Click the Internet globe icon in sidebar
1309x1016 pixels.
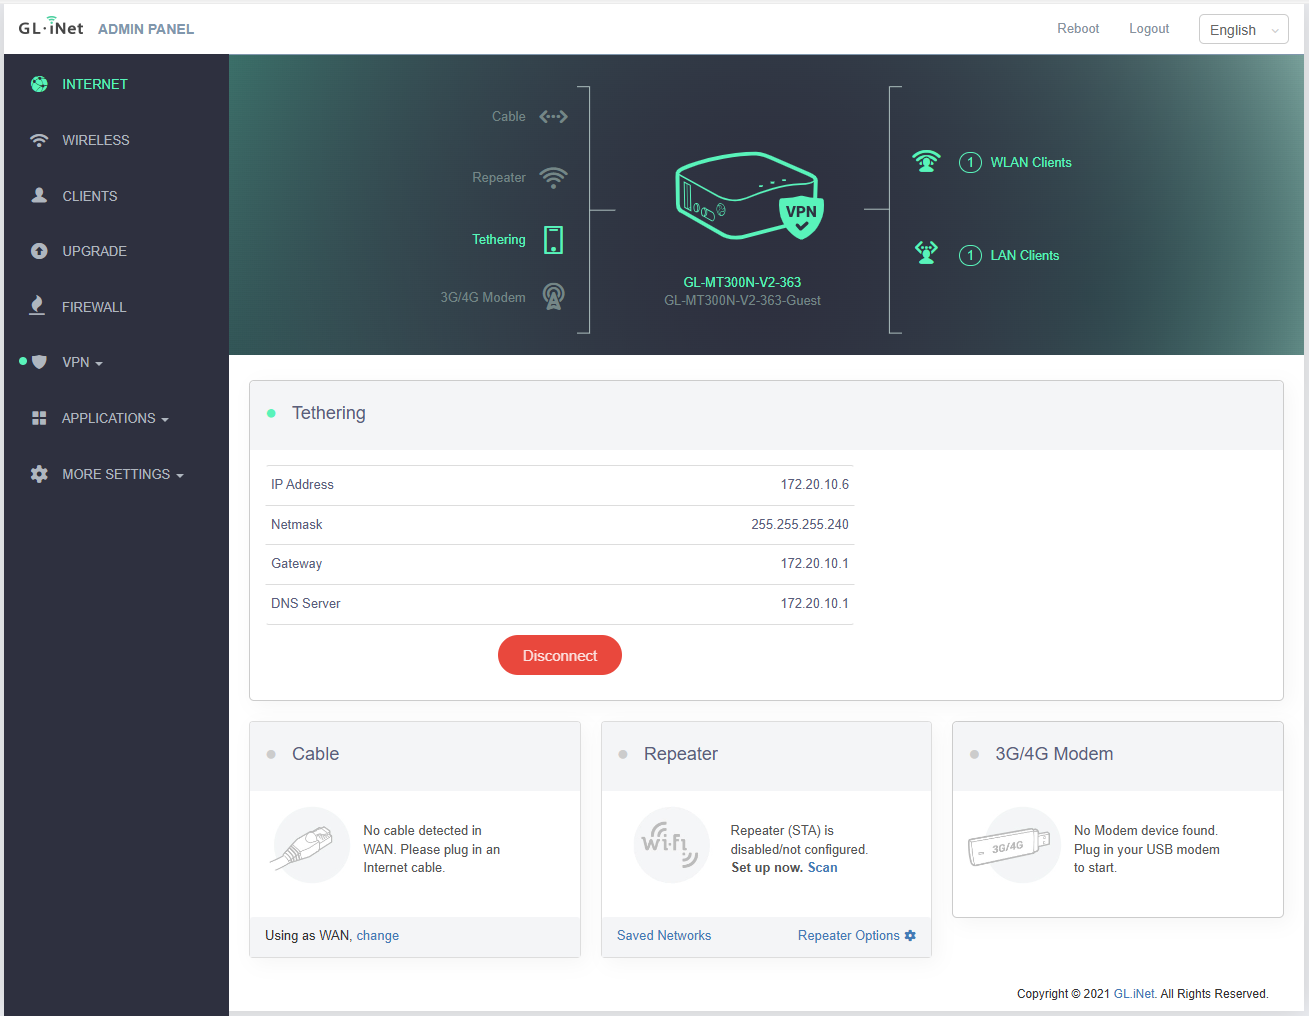click(x=39, y=84)
